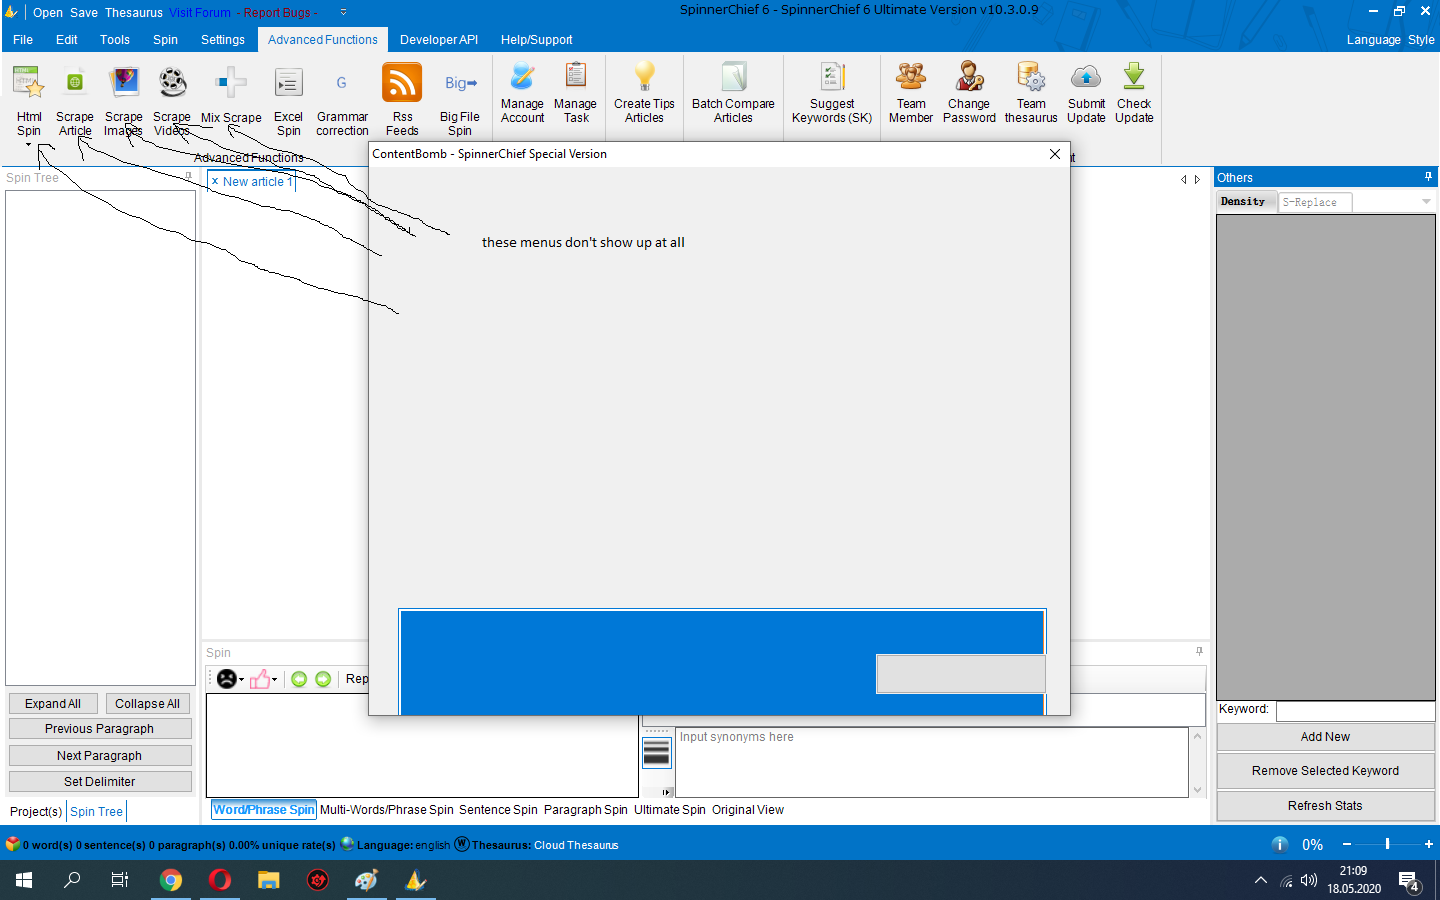This screenshot has height=900, width=1440.
Task: Select the Sentence Spin tab
Action: click(x=498, y=810)
